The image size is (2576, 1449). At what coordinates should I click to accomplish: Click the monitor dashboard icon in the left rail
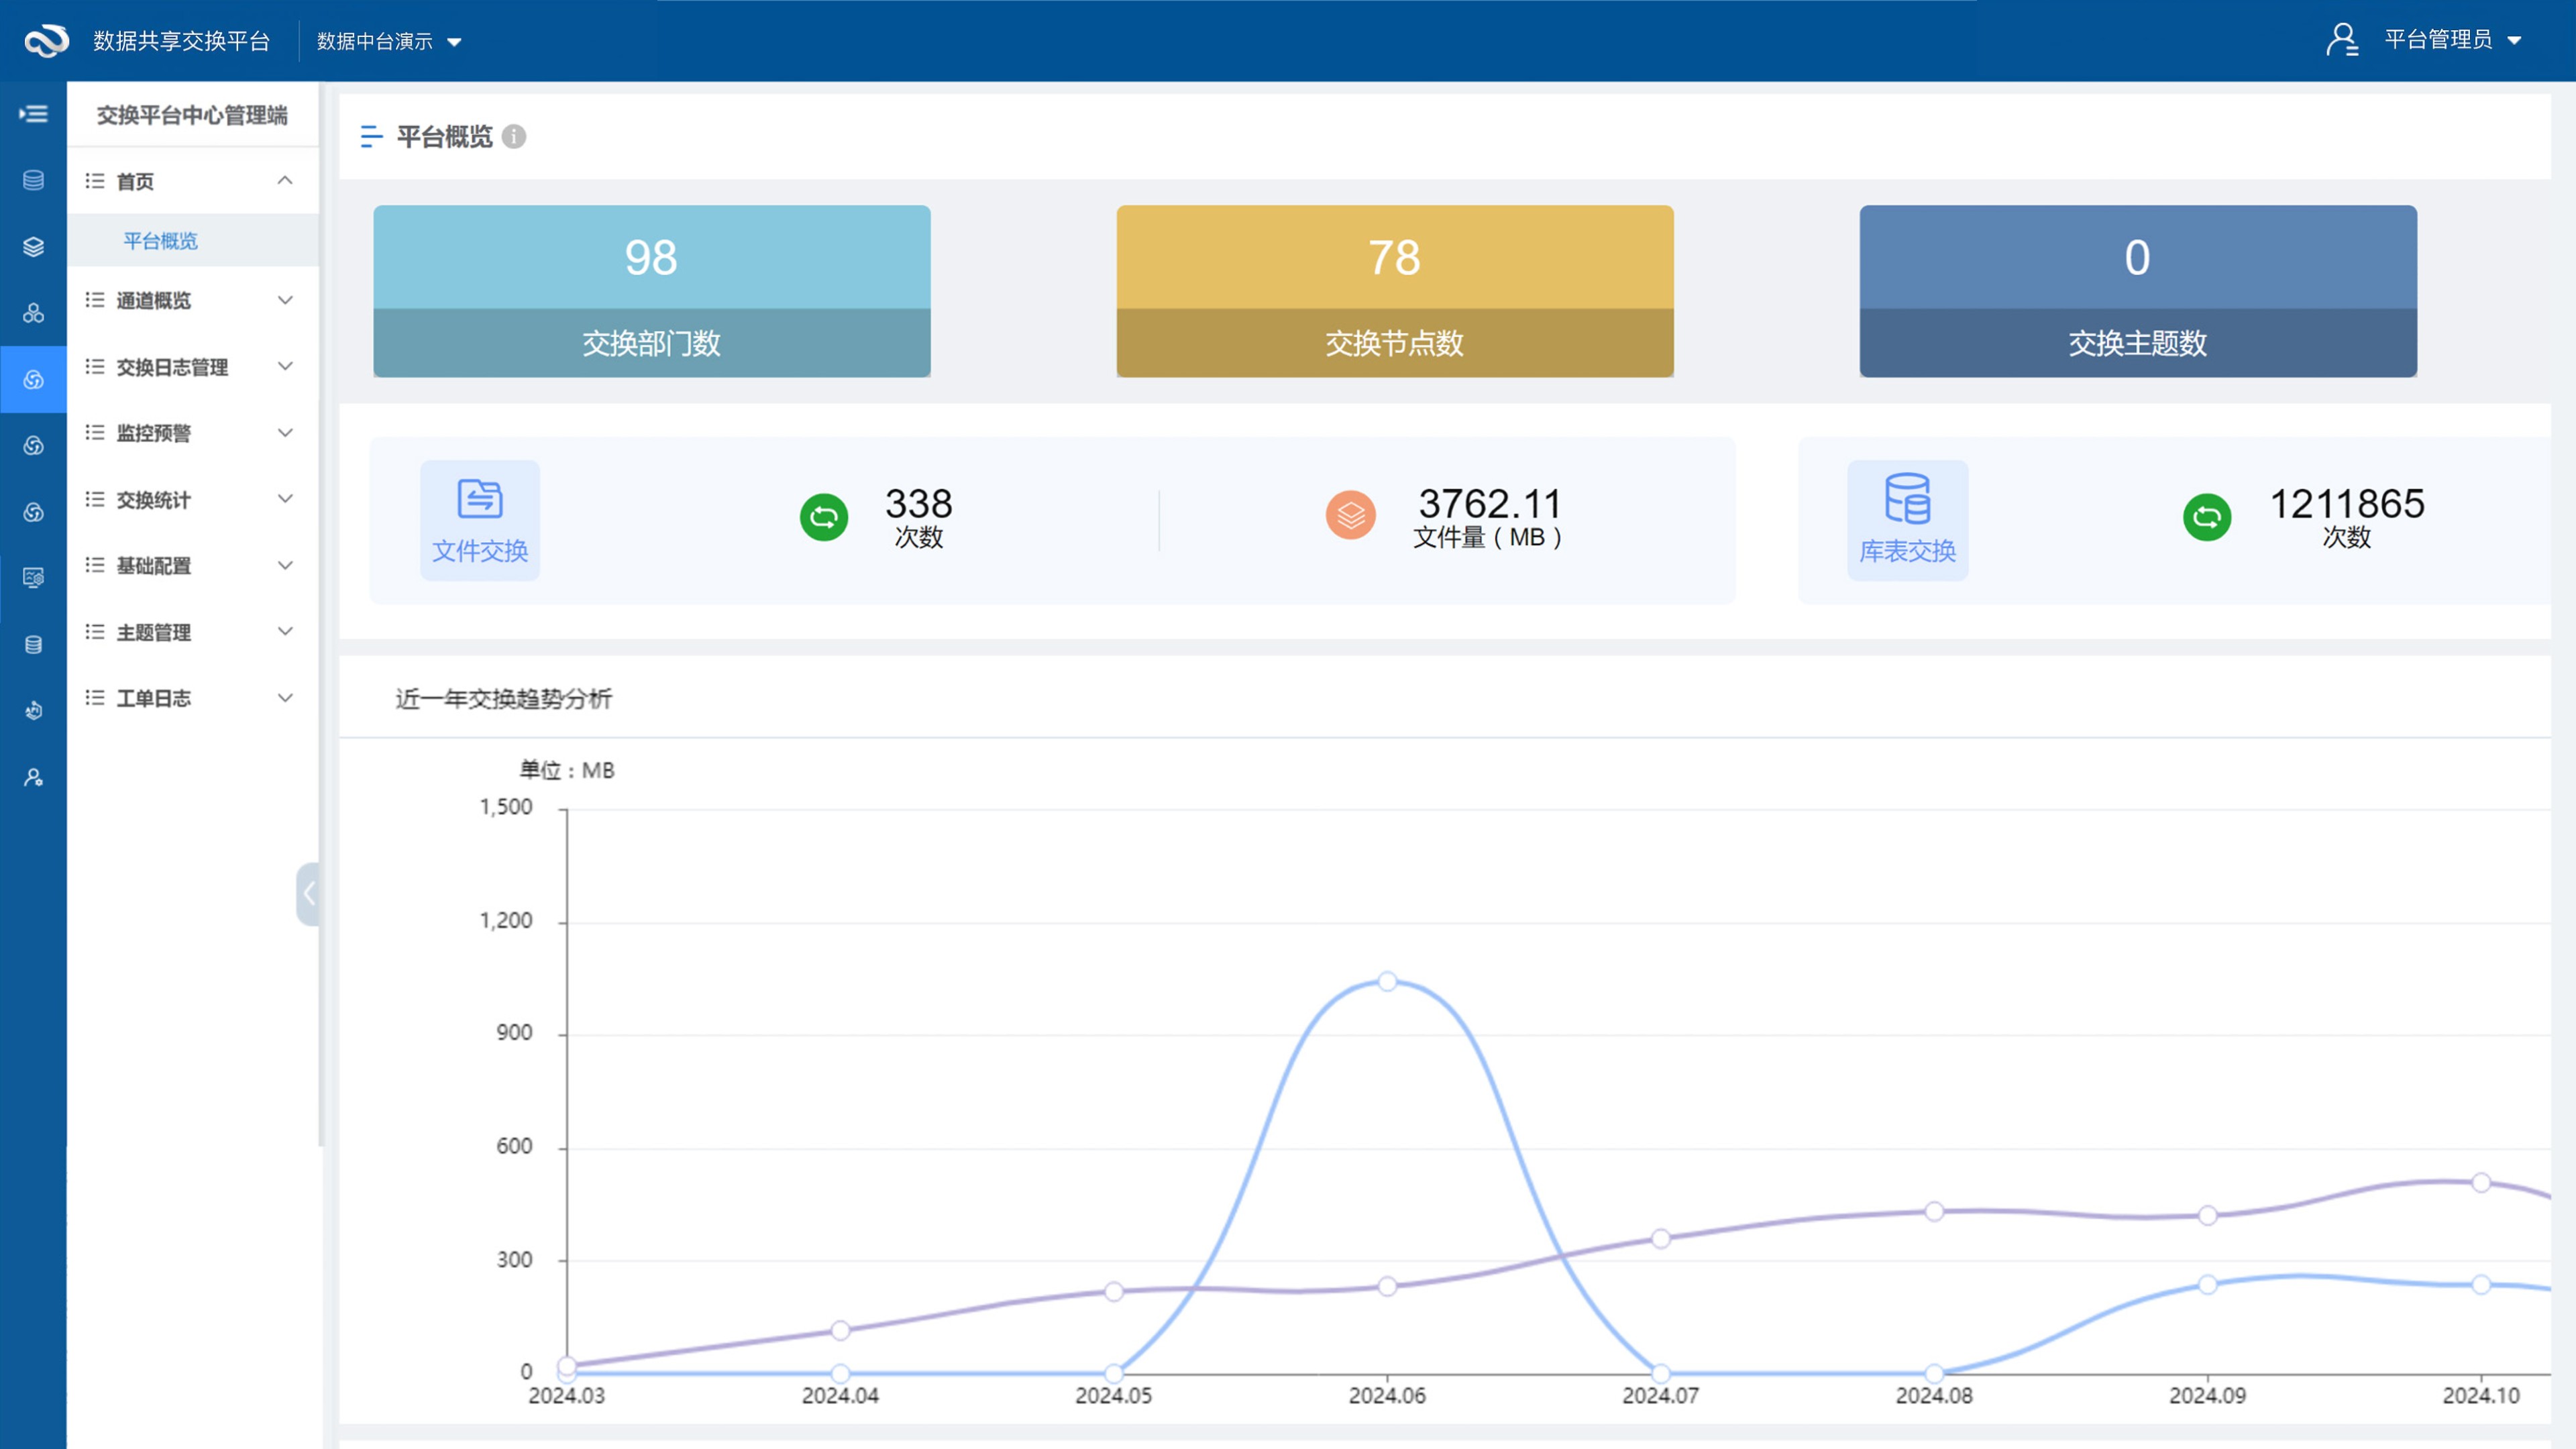[x=33, y=578]
